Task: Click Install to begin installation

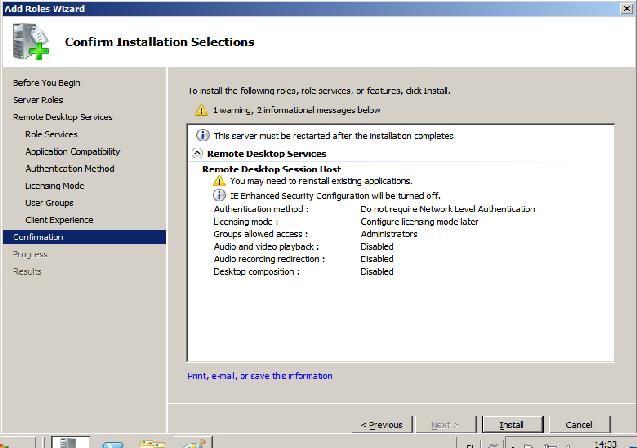Action: 512,424
